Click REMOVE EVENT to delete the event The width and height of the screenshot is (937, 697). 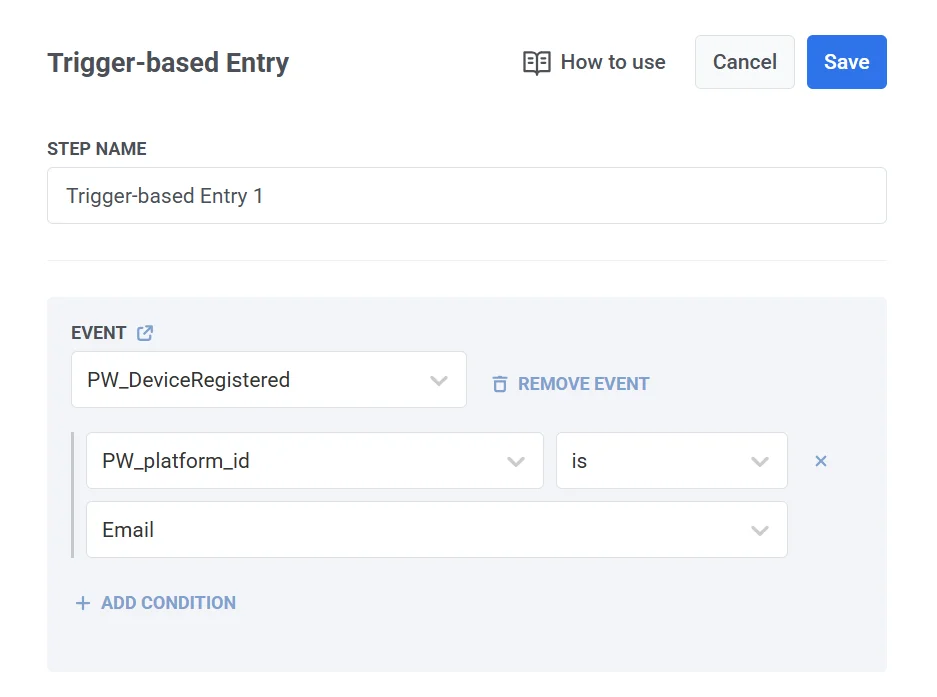click(584, 383)
